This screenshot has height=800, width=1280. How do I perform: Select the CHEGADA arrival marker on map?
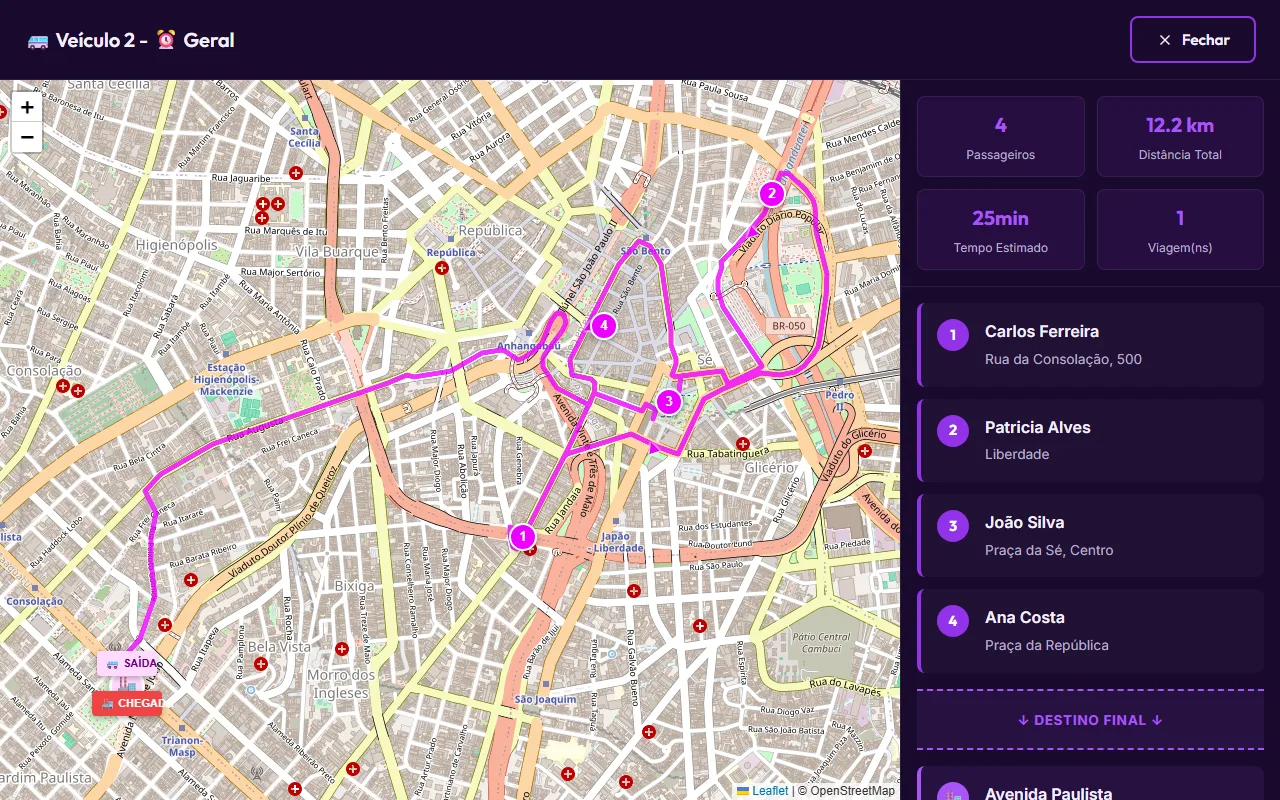point(127,703)
